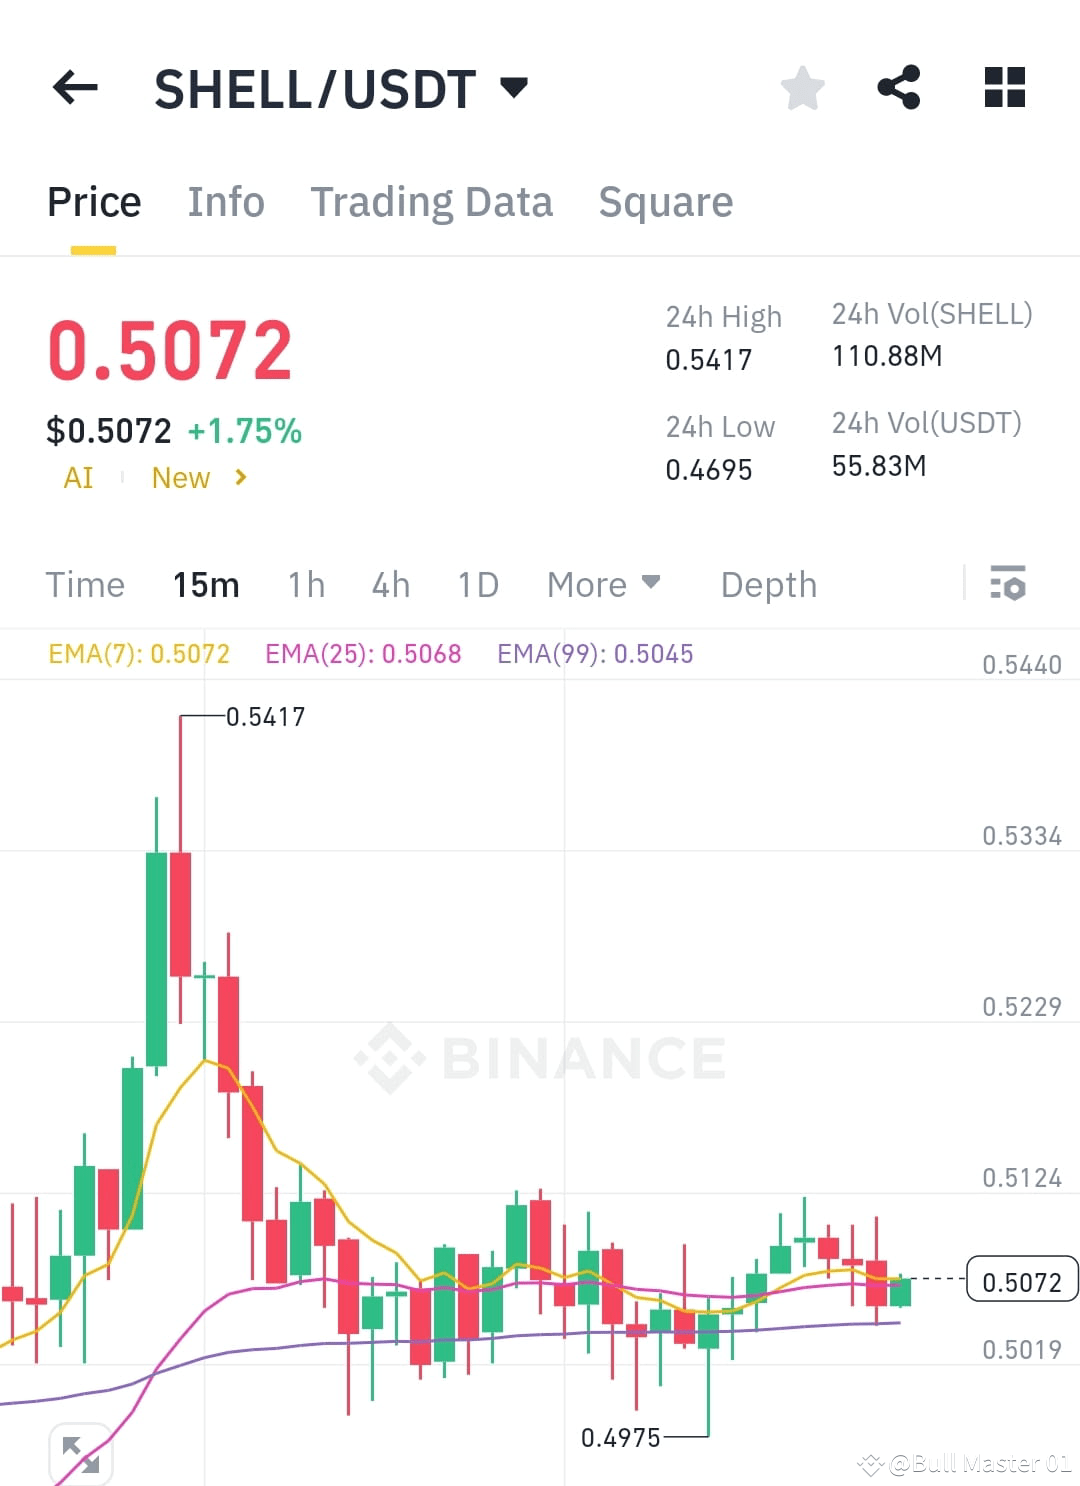1080x1486 pixels.
Task: Toggle SHELL/USDT as a favorite star
Action: click(x=803, y=88)
